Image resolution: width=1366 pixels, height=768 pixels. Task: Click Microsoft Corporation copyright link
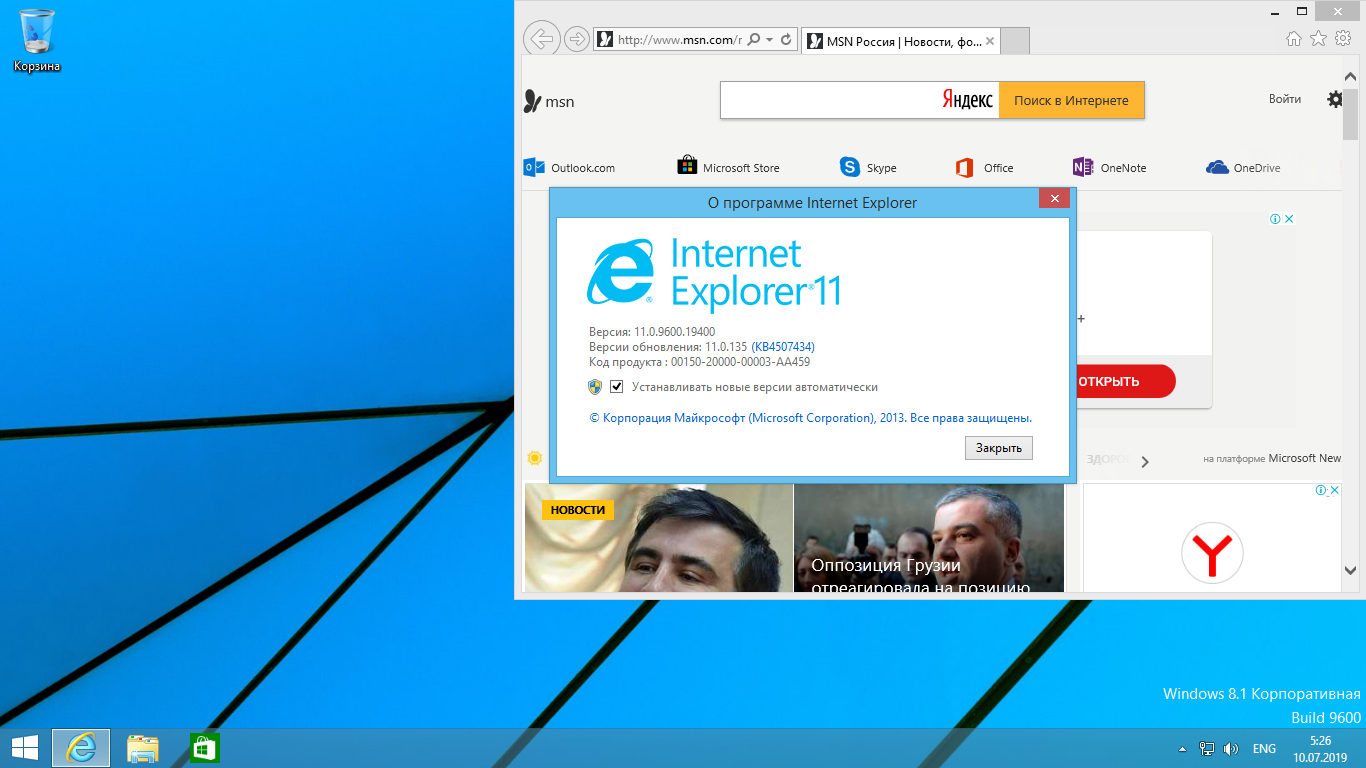811,418
